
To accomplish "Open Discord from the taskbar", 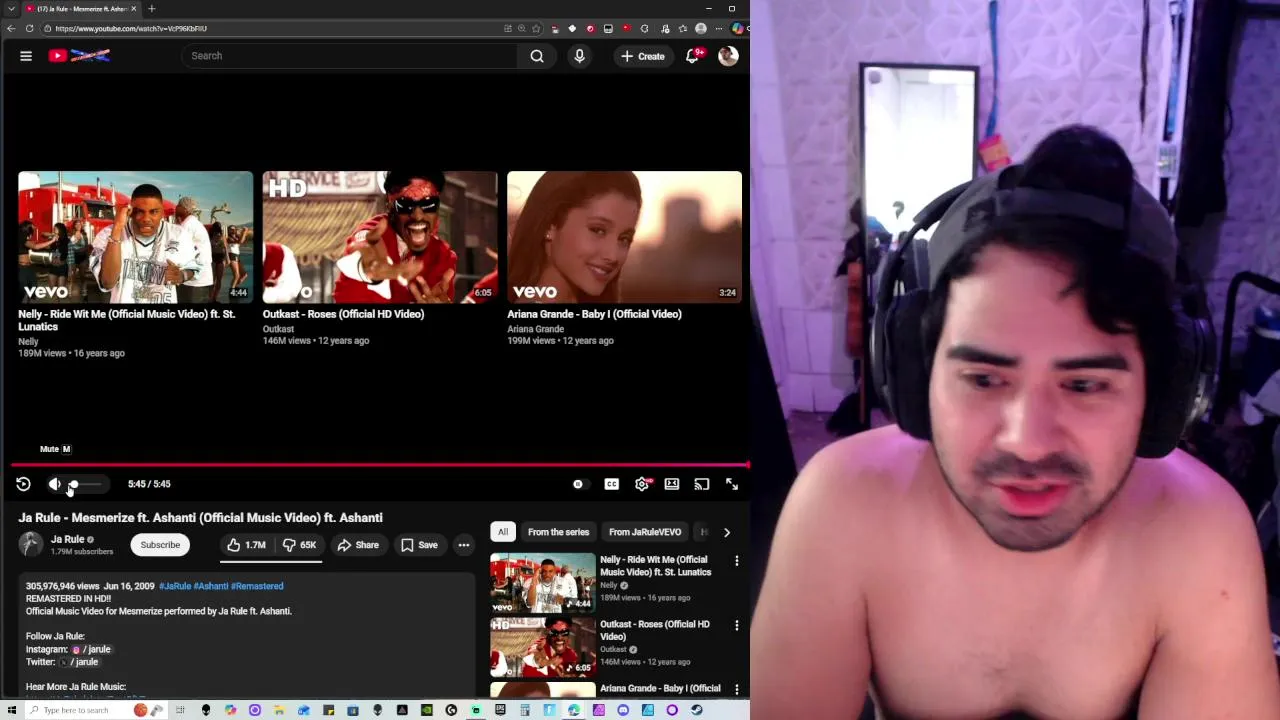I will coord(623,710).
